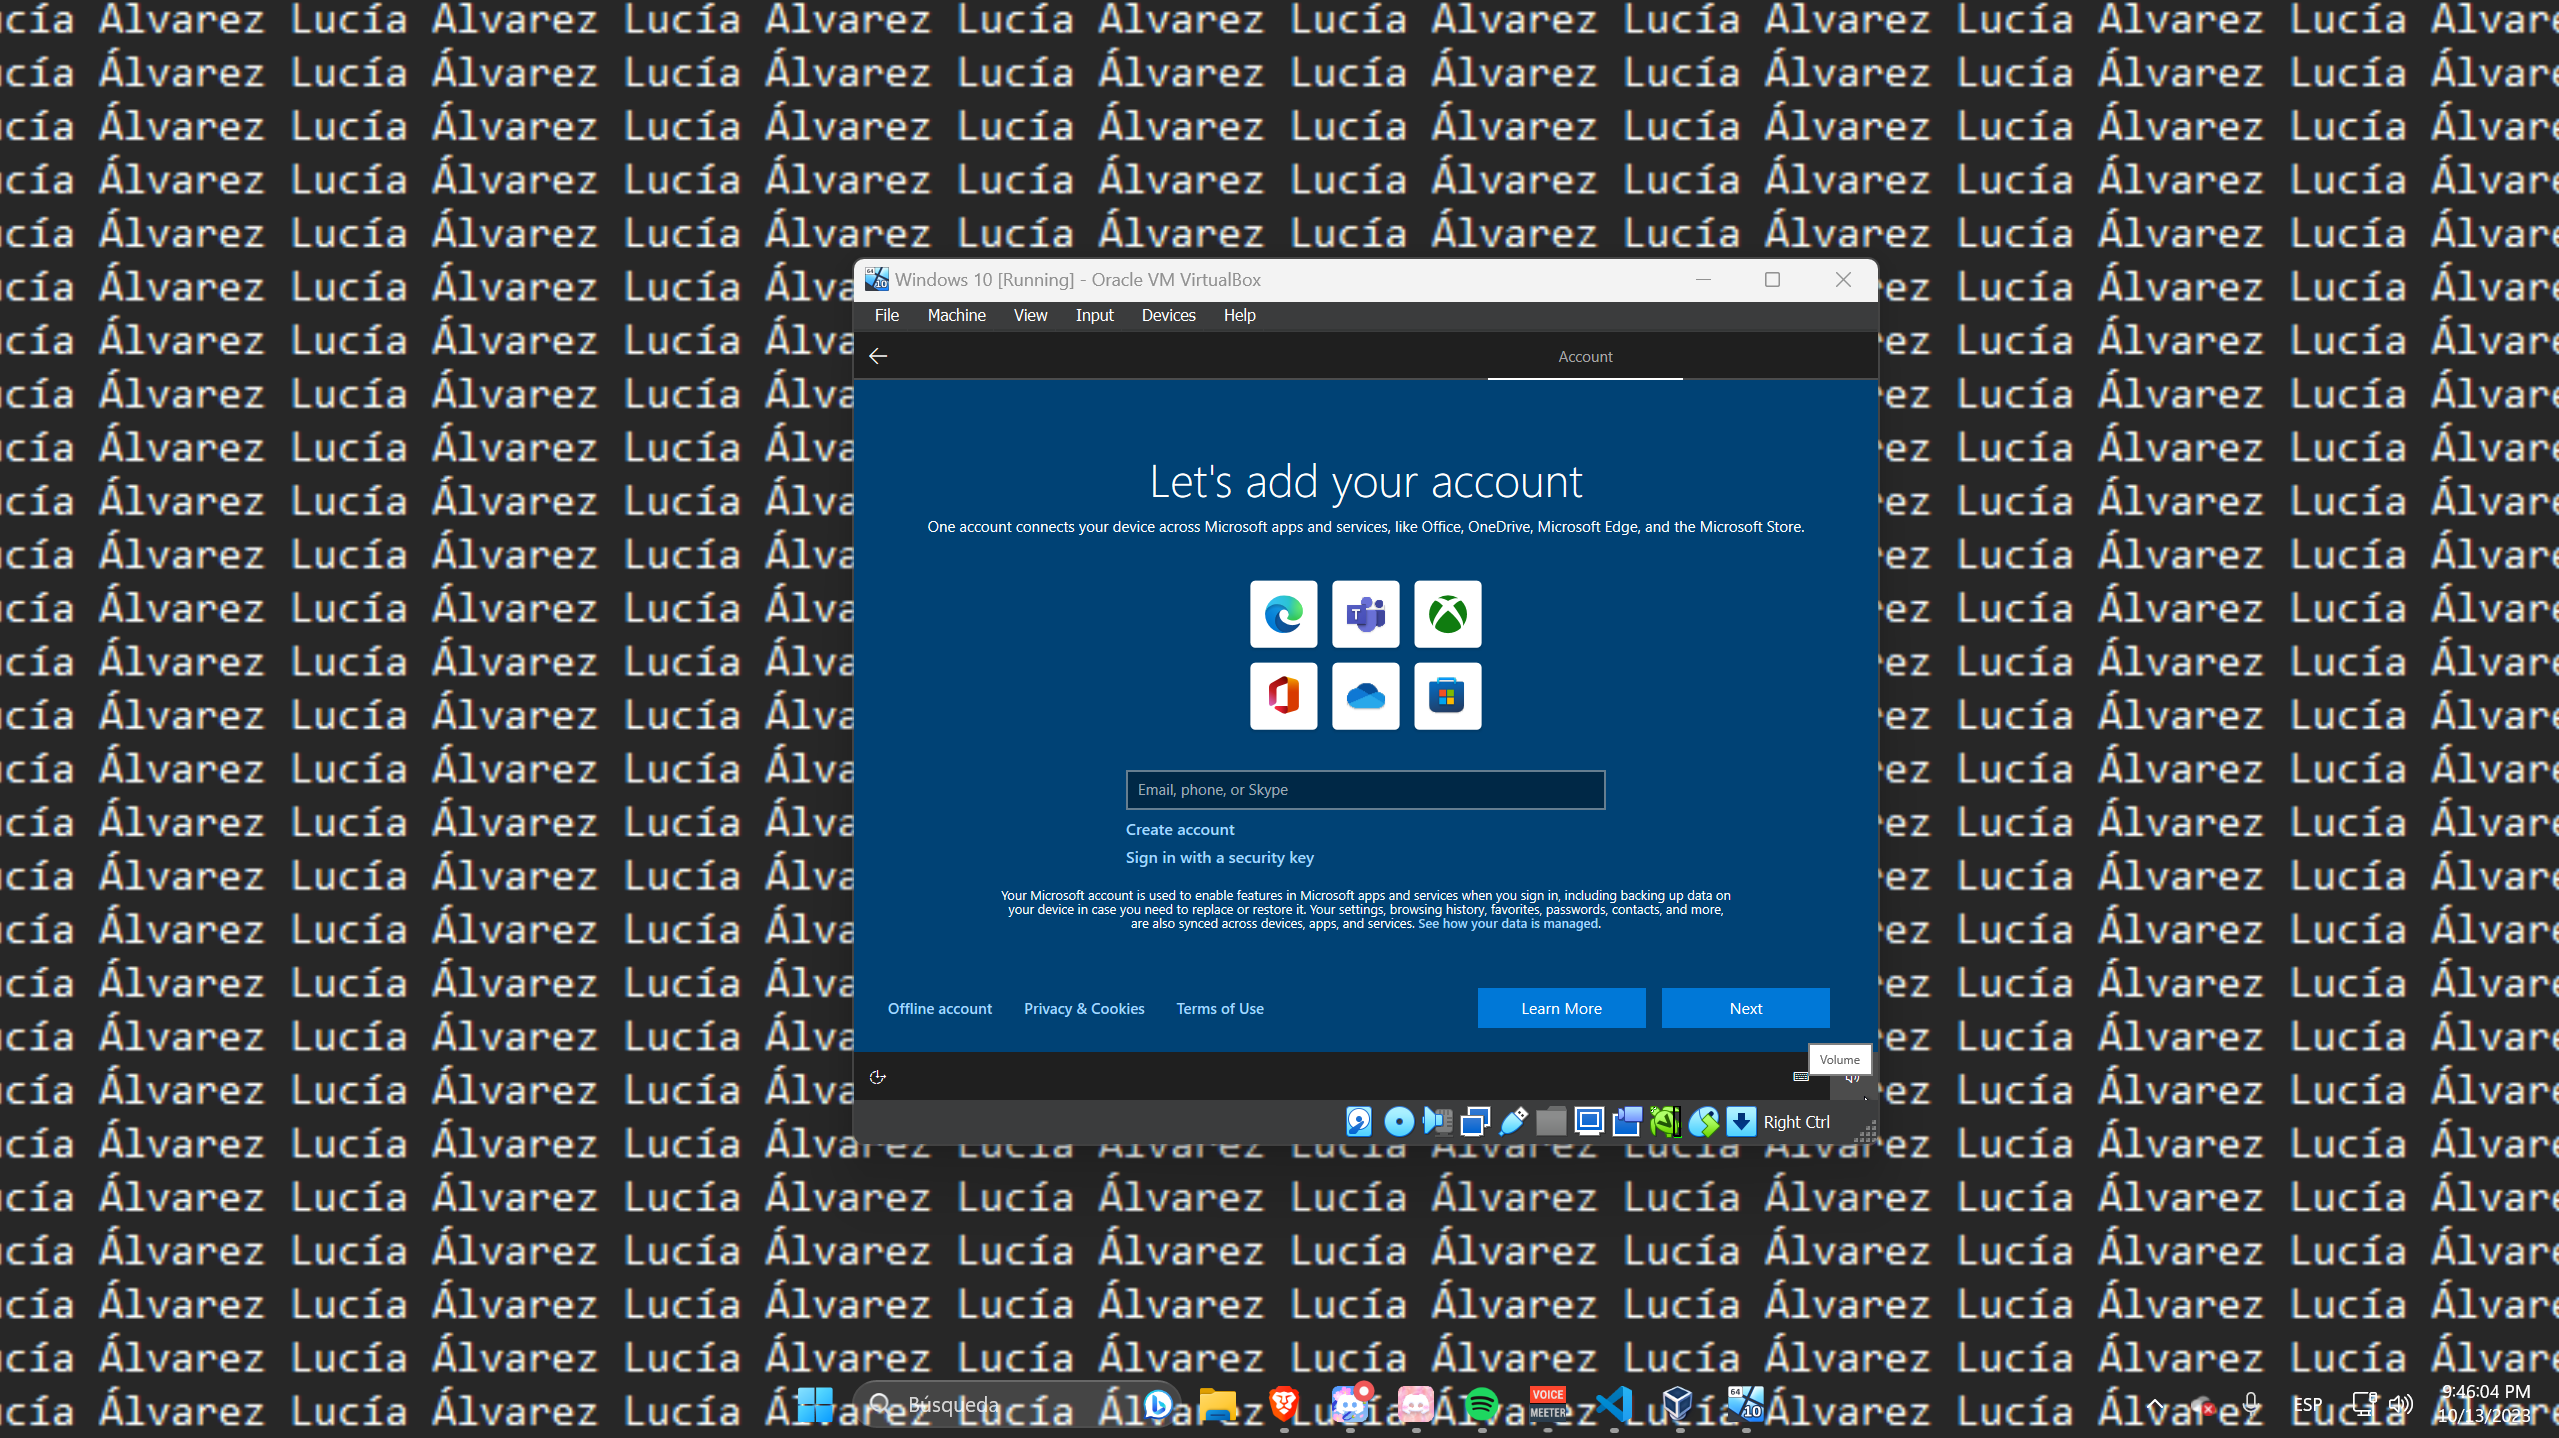2559x1438 pixels.
Task: Click the Offline account link
Action: pyautogui.click(x=939, y=1008)
